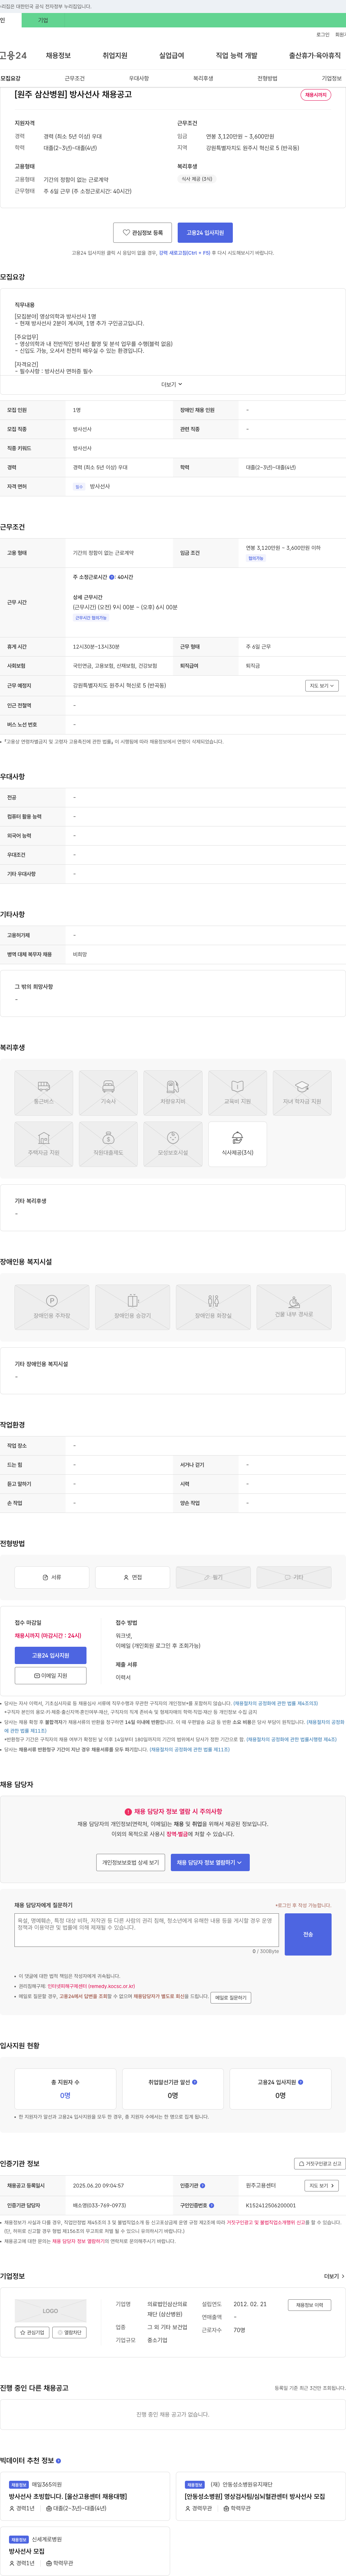Click the 장애인용 주차장 facility icon
Viewport: 346px width, 2576px height.
tap(51, 1307)
